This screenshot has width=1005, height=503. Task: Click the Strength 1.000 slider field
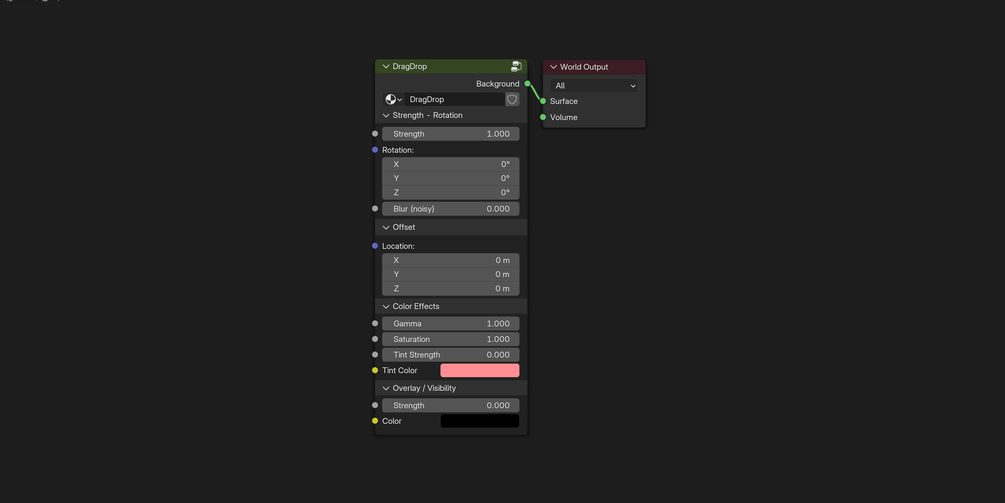tap(451, 134)
